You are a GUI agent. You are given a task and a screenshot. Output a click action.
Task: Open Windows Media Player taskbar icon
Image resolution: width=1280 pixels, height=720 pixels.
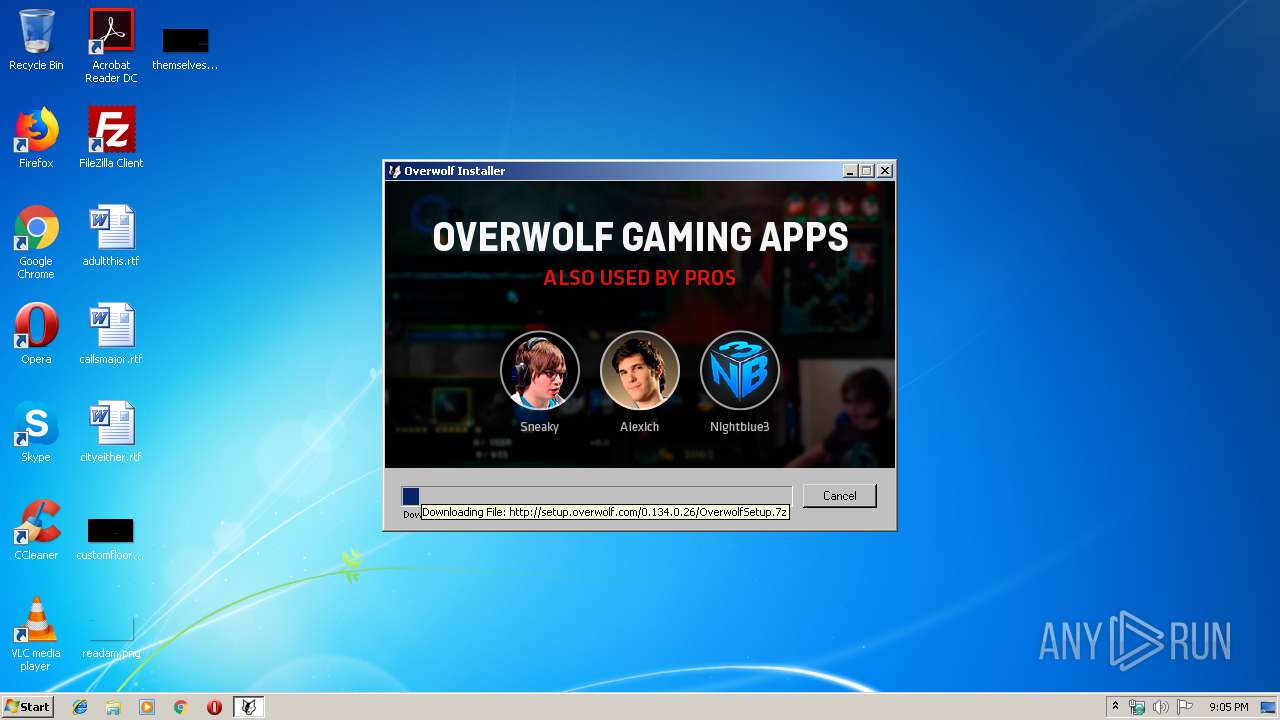point(147,707)
